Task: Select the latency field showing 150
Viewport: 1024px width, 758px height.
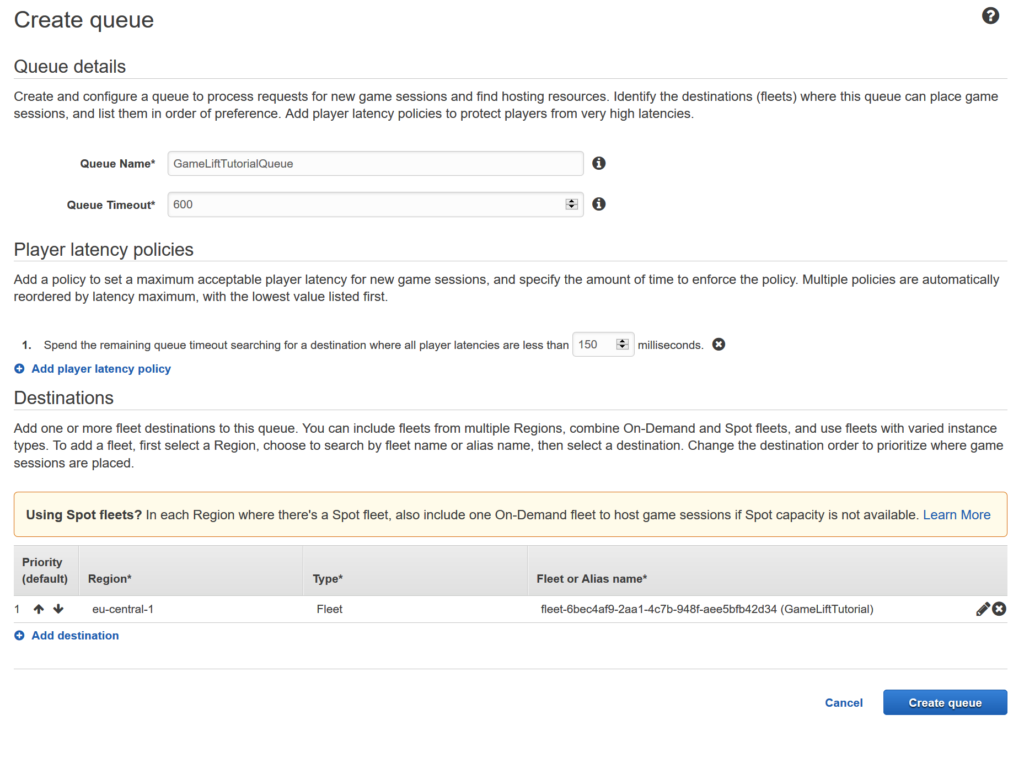Action: [x=593, y=344]
